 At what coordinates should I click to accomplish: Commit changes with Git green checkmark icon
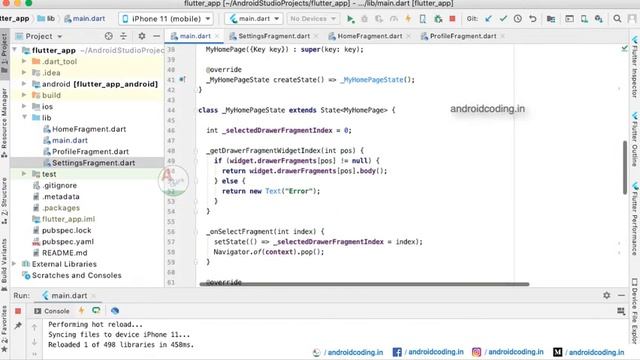(x=503, y=19)
